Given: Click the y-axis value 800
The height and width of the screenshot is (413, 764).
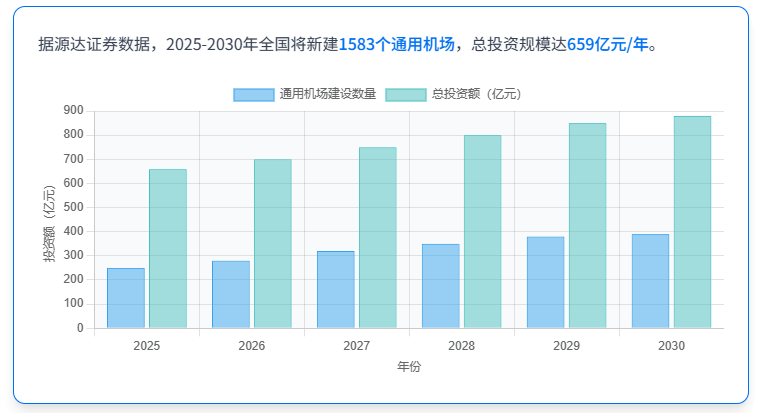Looking at the screenshot, I should pos(74,134).
